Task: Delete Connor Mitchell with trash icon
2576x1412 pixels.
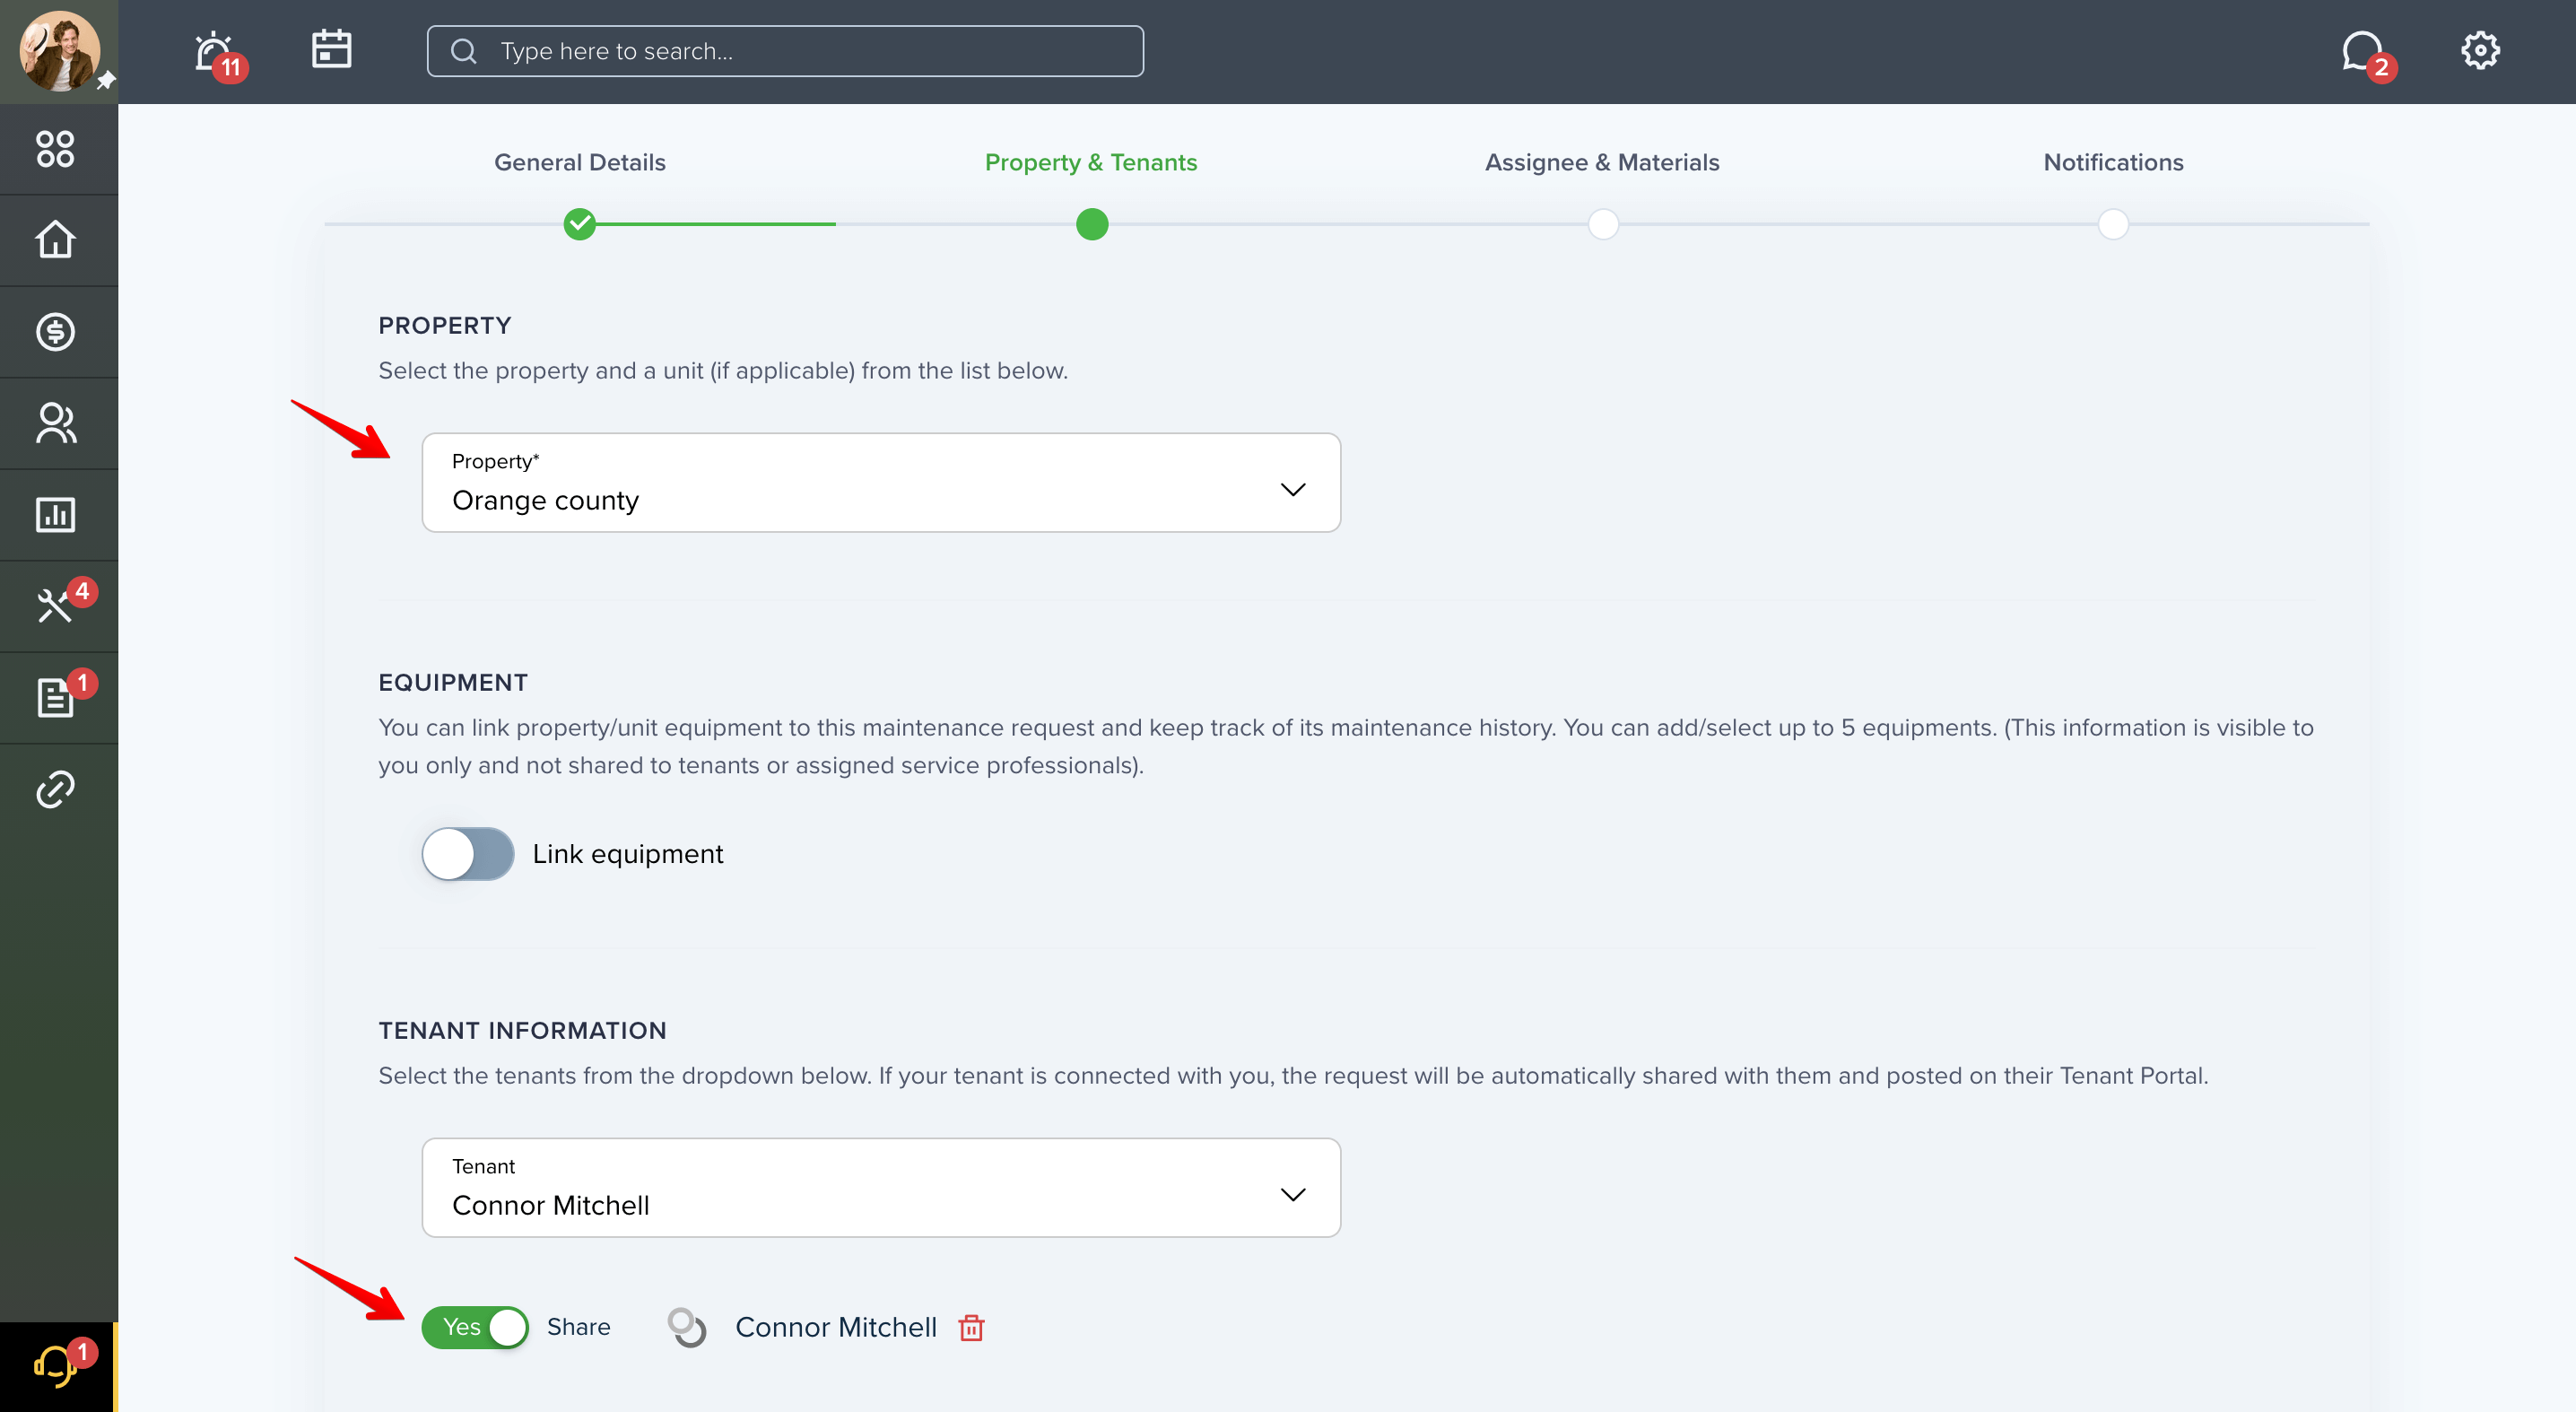Action: pyautogui.click(x=971, y=1327)
